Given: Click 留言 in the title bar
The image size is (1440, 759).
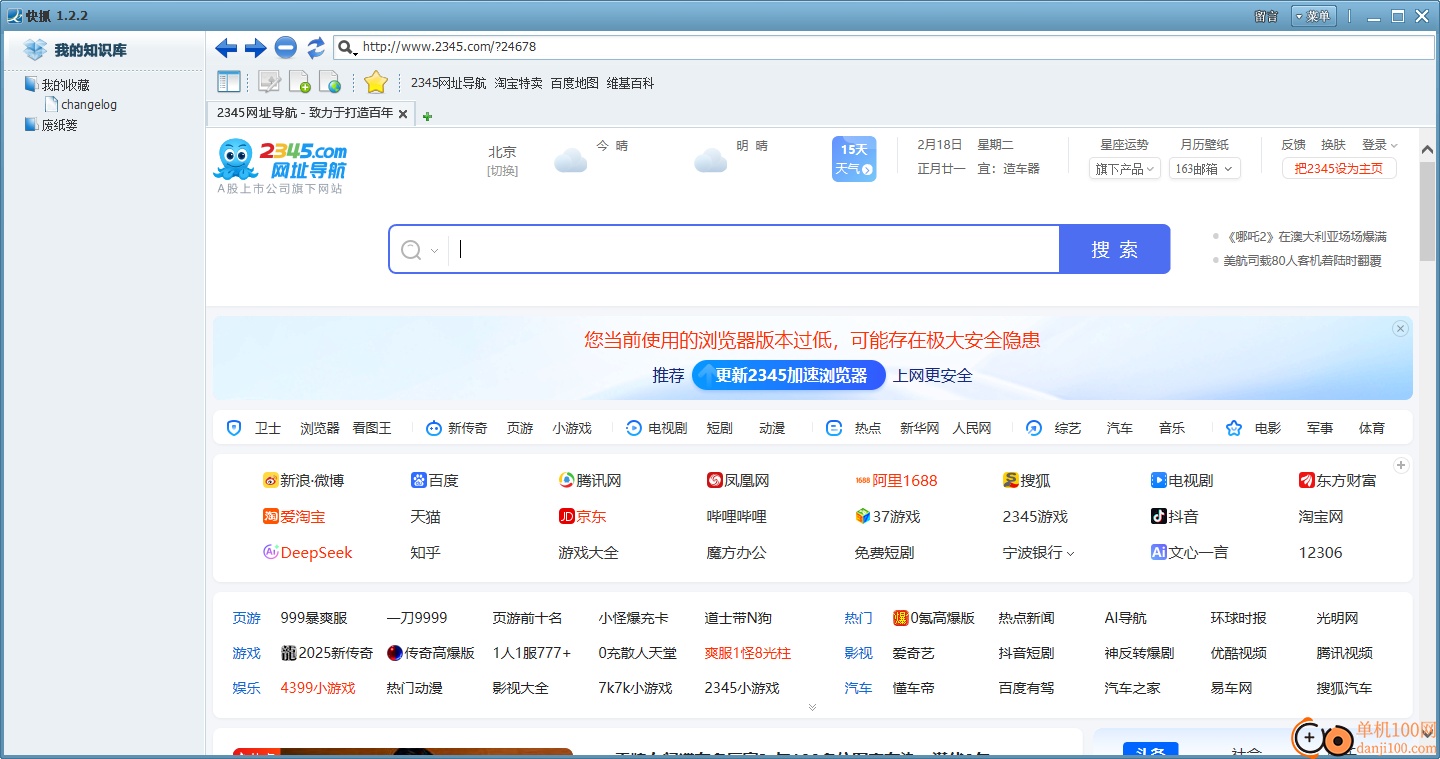Looking at the screenshot, I should (x=1265, y=16).
